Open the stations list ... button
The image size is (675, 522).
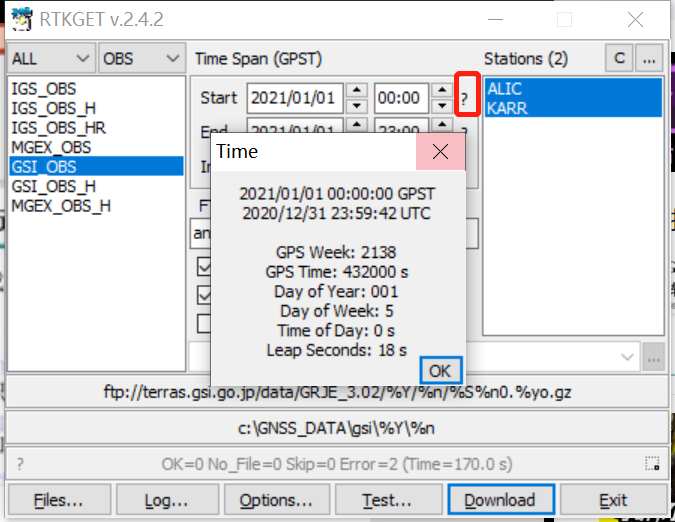[x=650, y=59]
